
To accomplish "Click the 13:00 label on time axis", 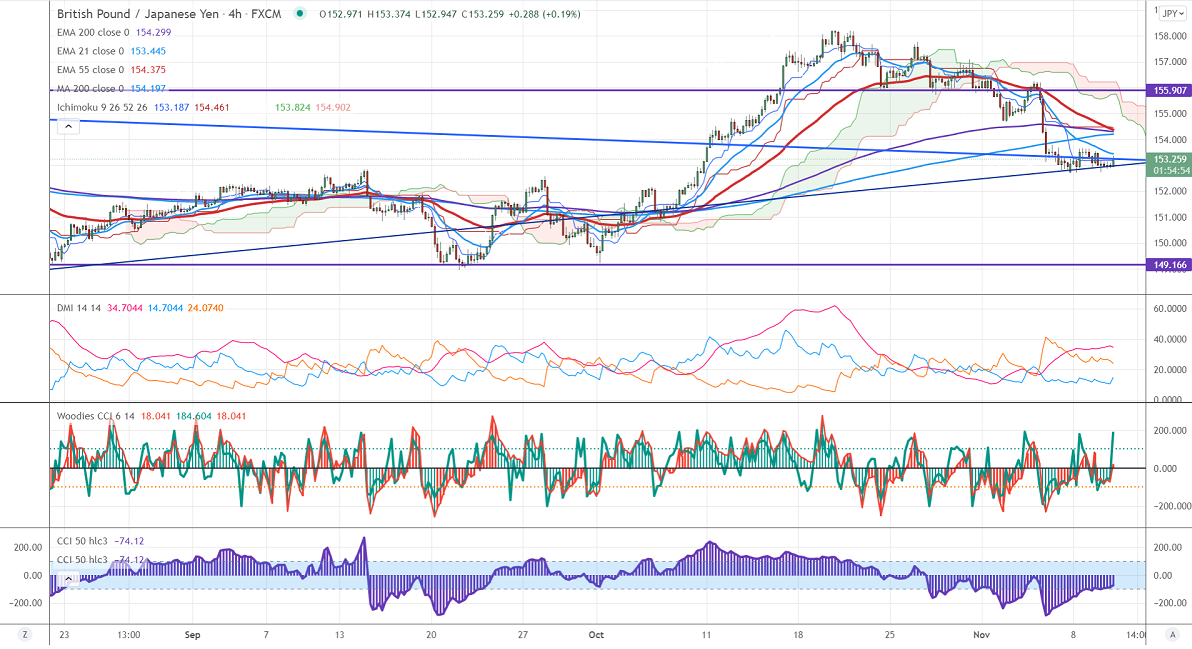I will coord(128,635).
